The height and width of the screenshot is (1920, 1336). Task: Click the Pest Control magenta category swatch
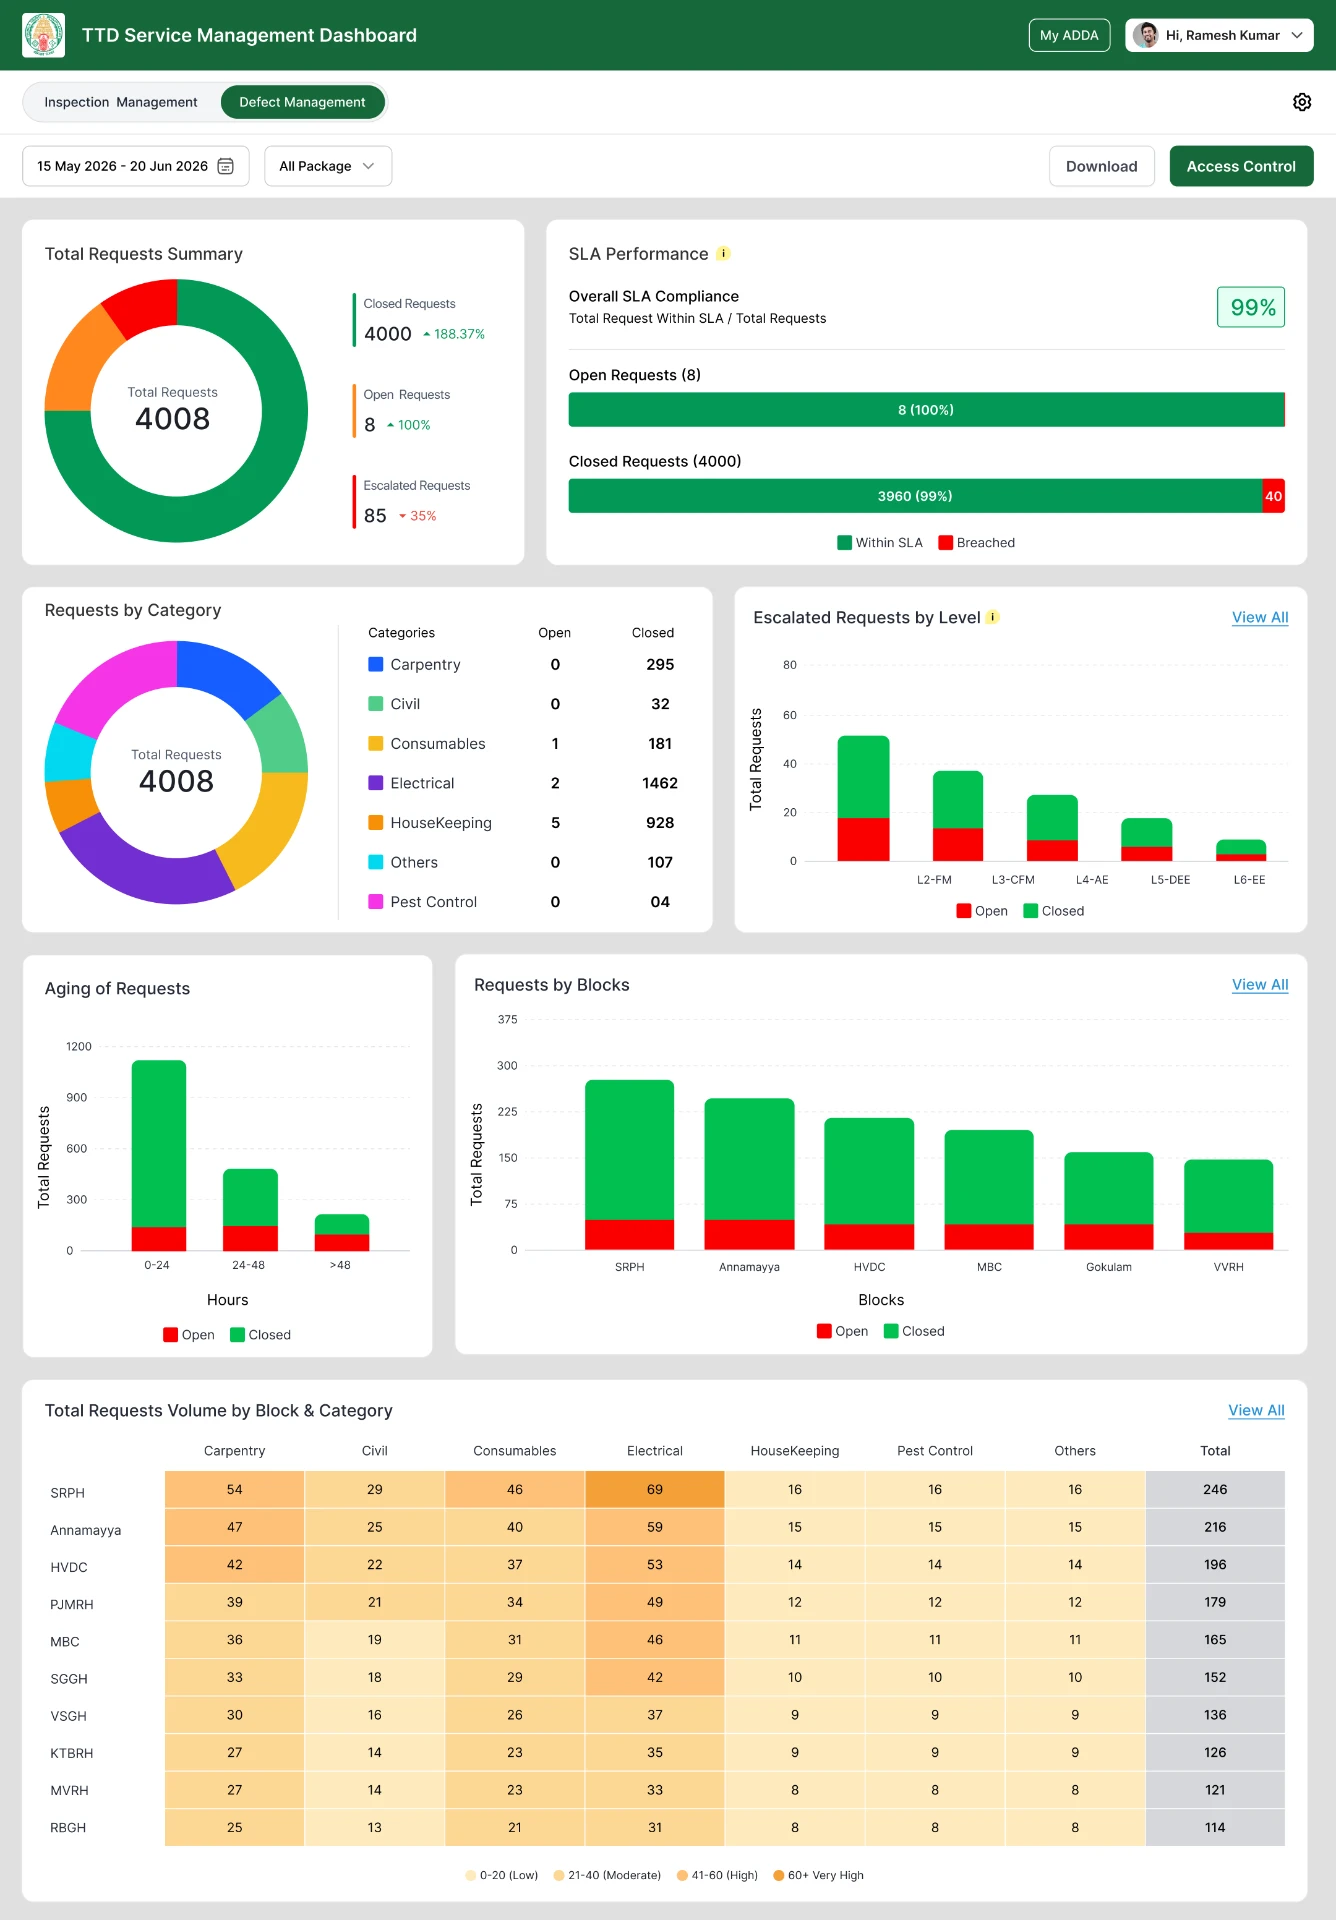[376, 901]
